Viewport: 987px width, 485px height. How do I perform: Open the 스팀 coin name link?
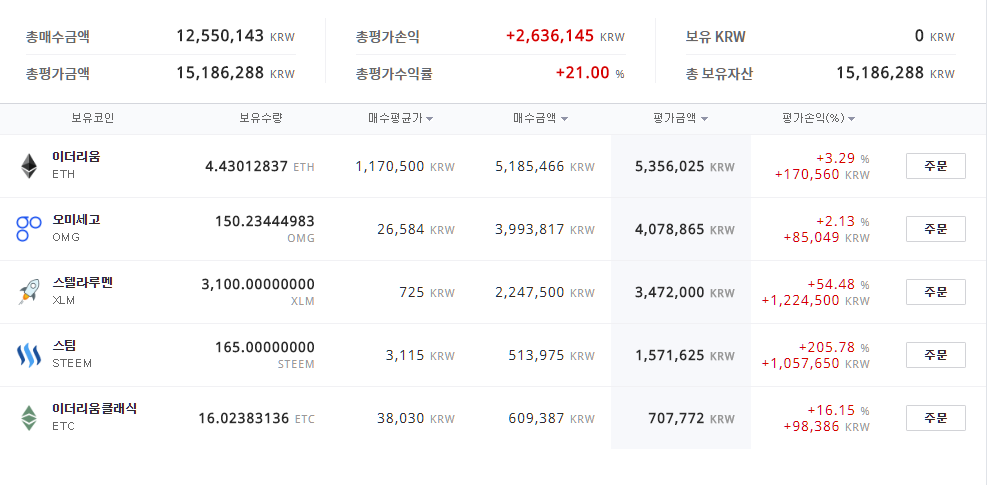[x=64, y=346]
